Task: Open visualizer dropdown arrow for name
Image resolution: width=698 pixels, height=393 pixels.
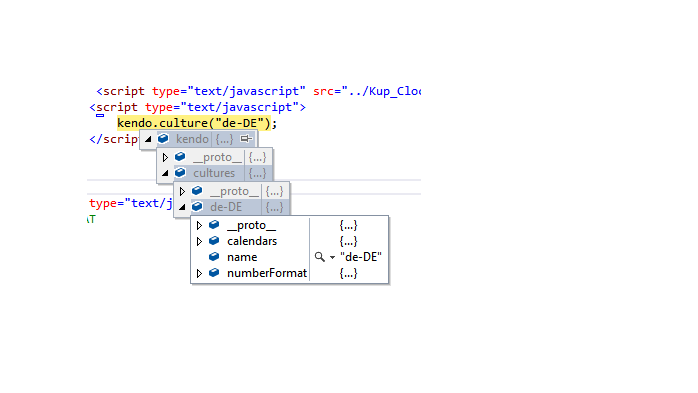Action: coord(332,257)
